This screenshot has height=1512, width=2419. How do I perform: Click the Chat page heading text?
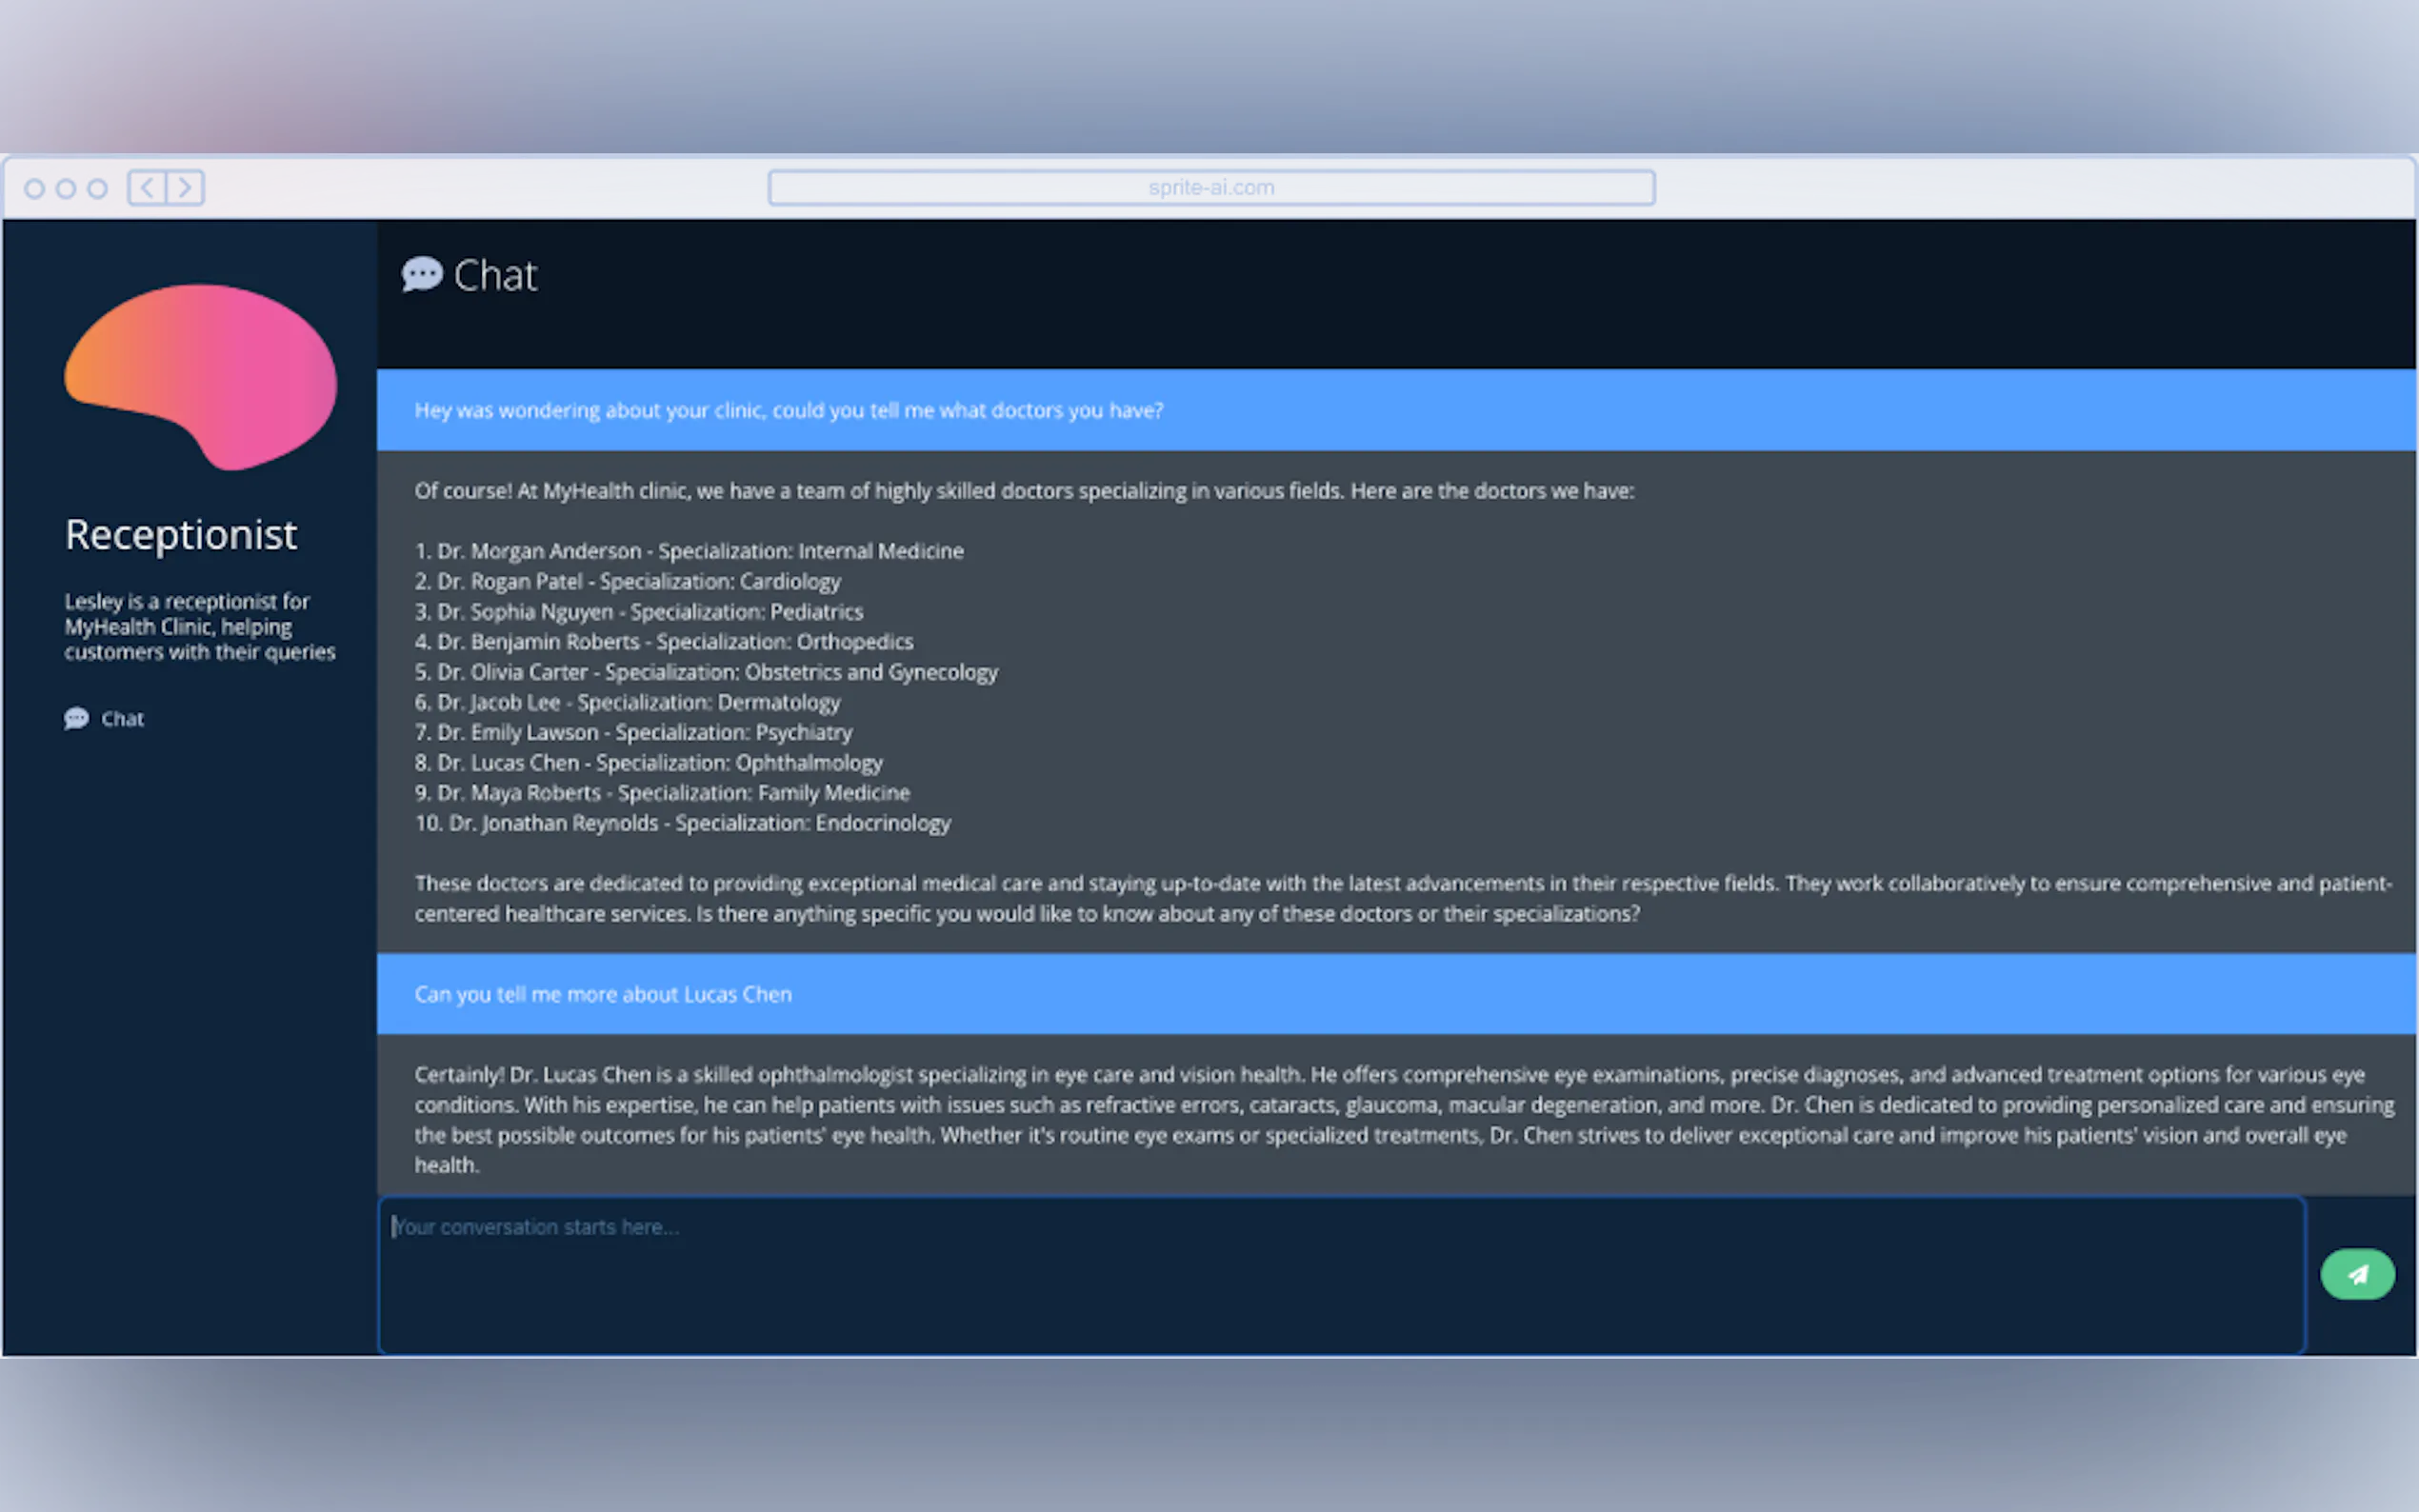[x=495, y=276]
